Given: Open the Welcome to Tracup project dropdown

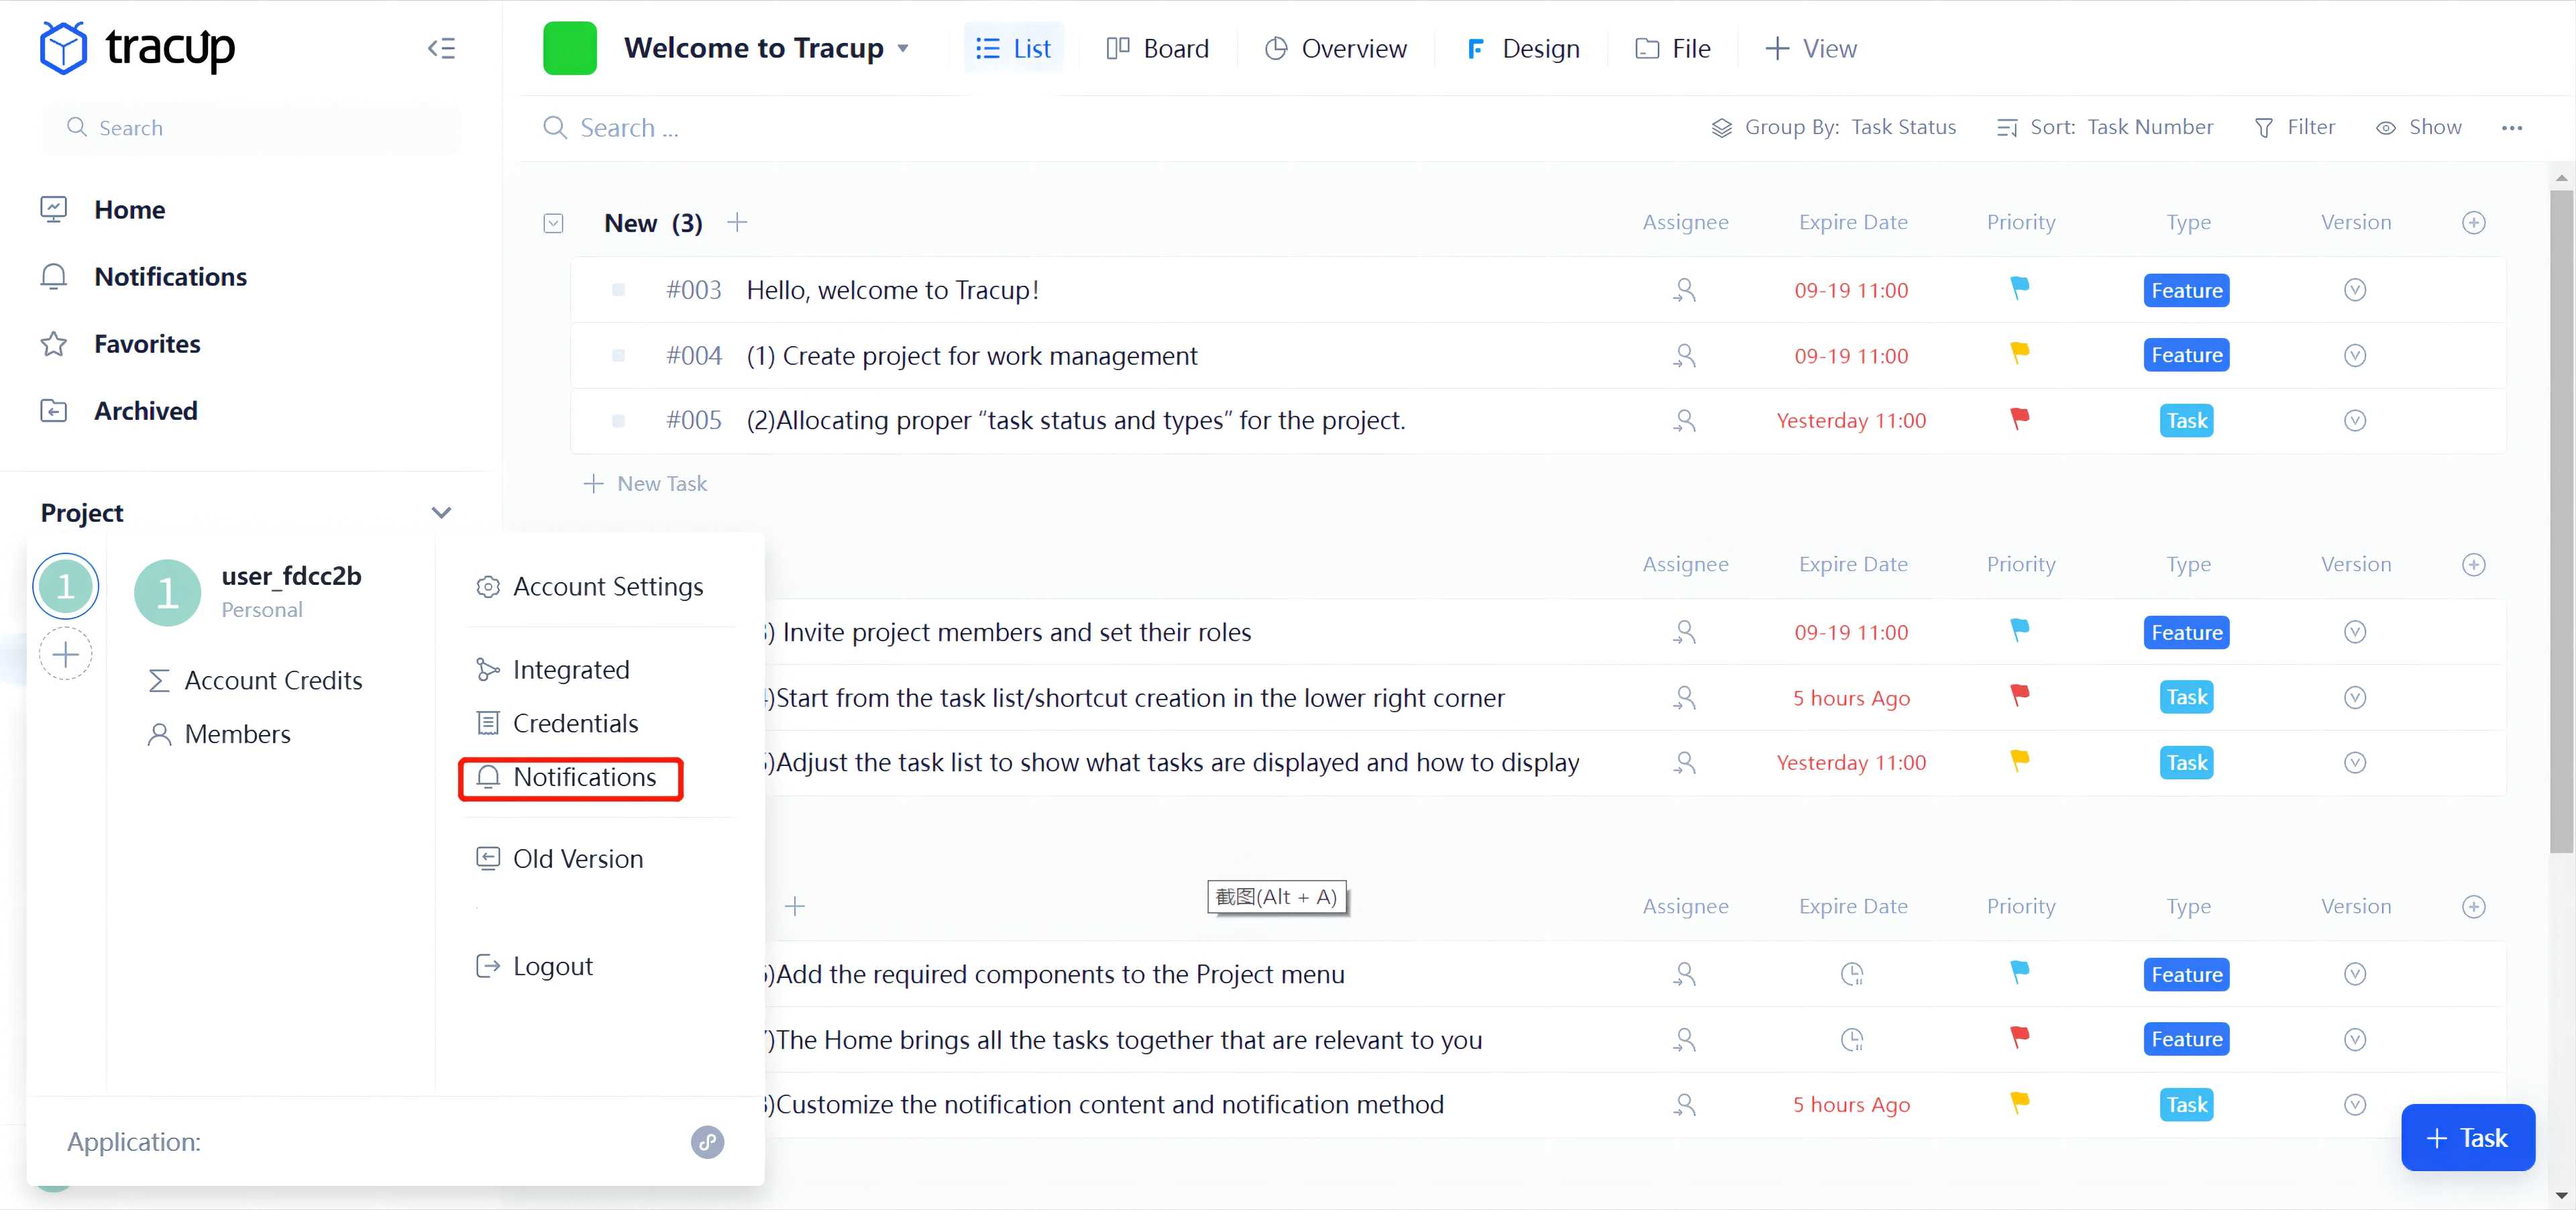Looking at the screenshot, I should [903, 48].
